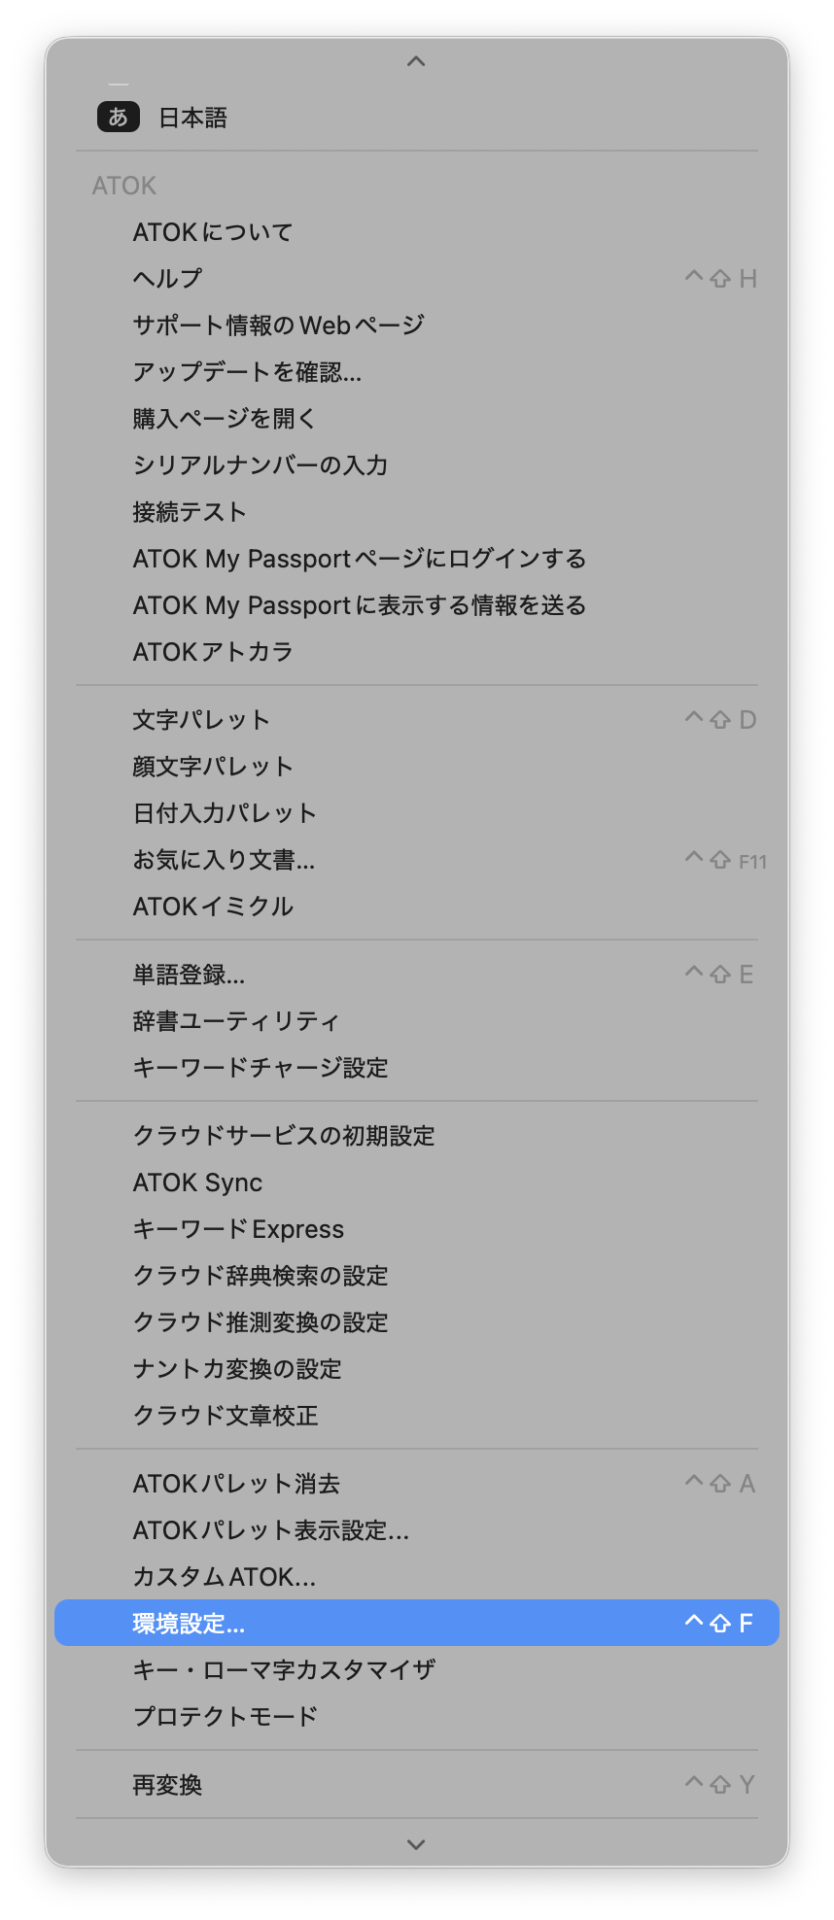Image resolution: width=834 pixels, height=1920 pixels.
Task: Select ATOKについて menu item
Action: pos(416,232)
